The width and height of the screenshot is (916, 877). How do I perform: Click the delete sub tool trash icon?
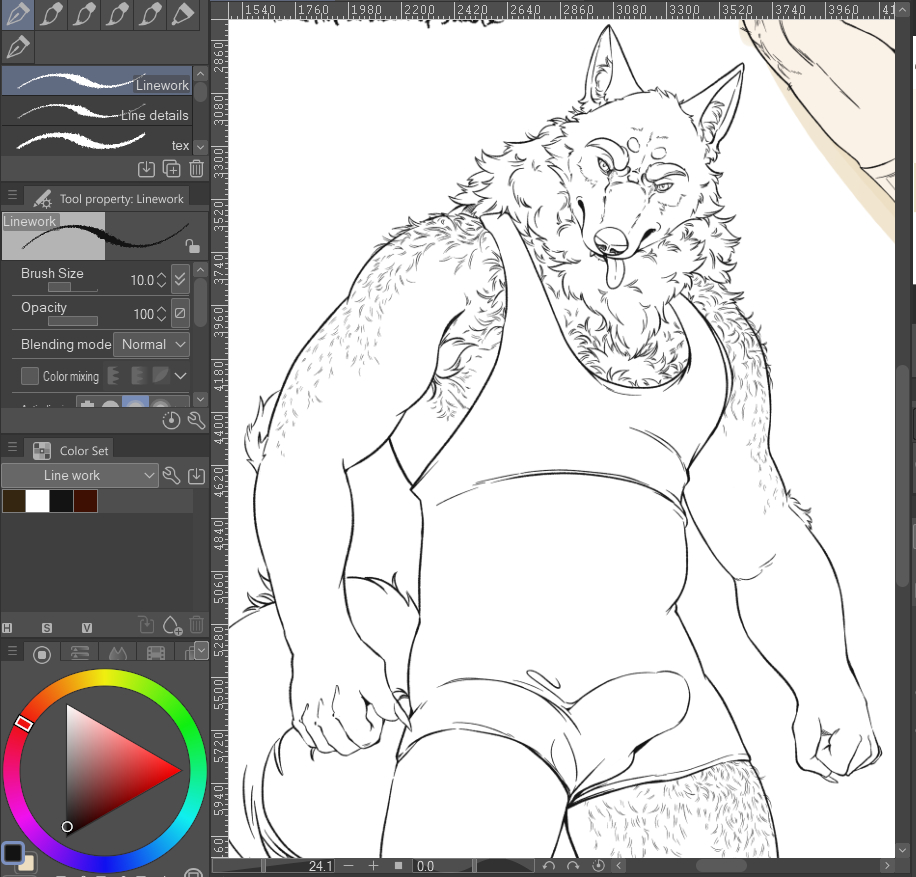196,169
